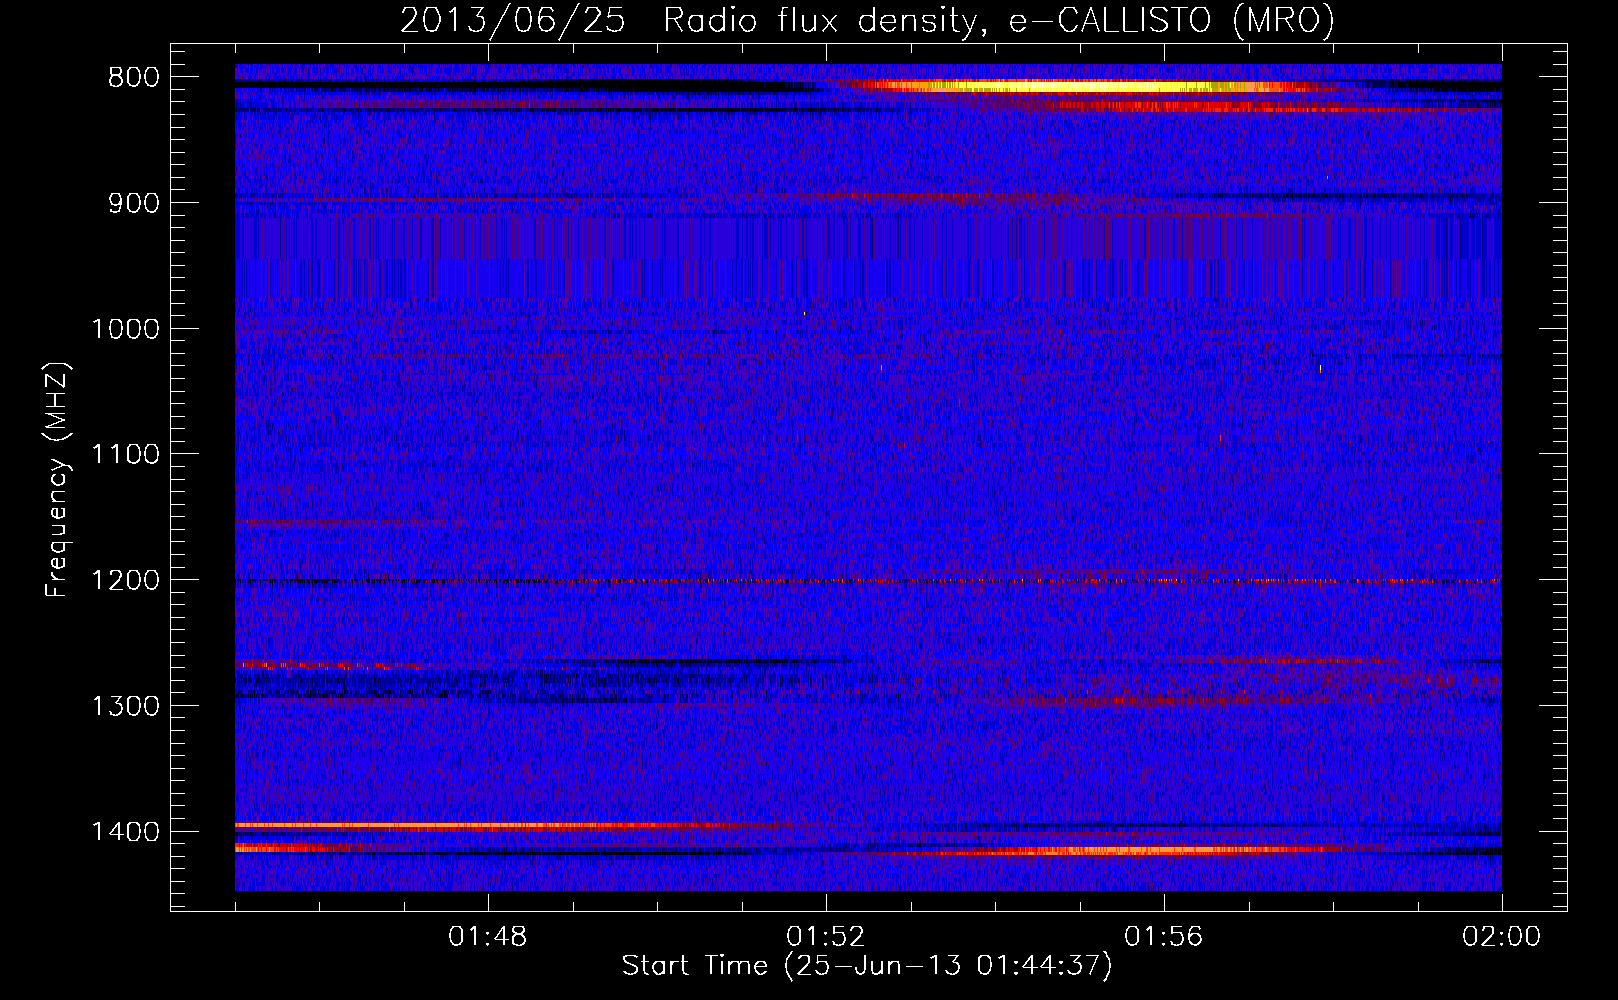Click the plot title 2013/06/25 Radio flux density
Screen dimensions: 1618x1000
click(867, 21)
